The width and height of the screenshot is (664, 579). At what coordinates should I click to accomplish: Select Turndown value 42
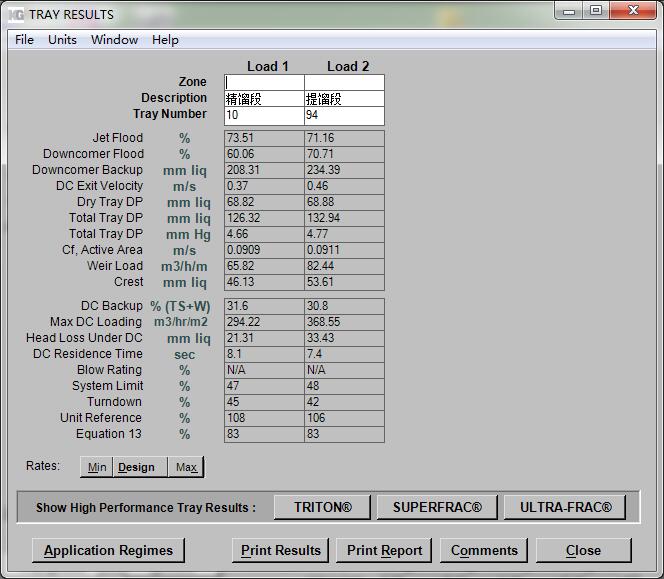coord(344,402)
